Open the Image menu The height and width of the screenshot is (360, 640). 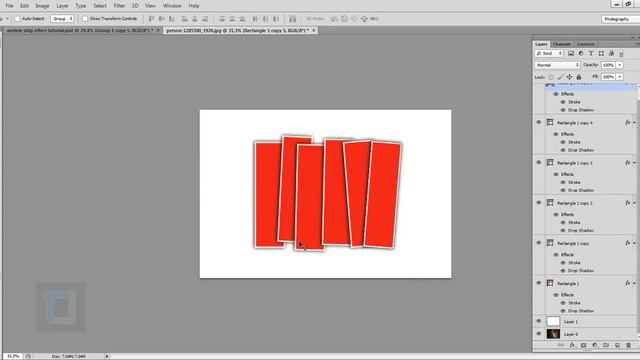coord(42,6)
